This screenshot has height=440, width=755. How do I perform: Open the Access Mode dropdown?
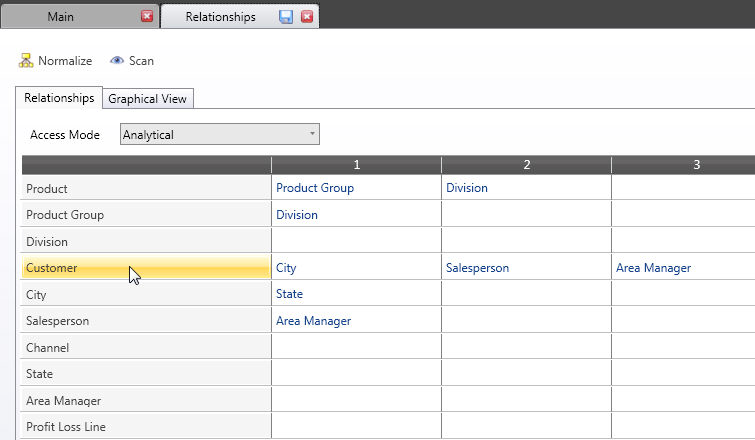point(220,134)
